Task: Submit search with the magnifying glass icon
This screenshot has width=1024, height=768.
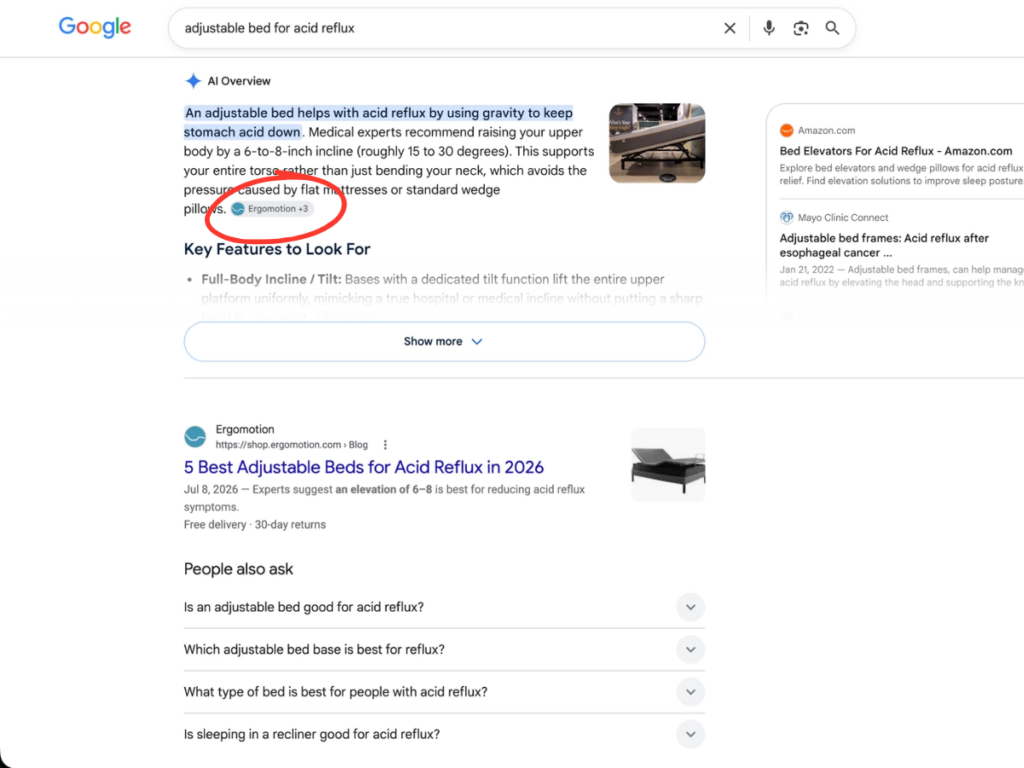Action: tap(832, 28)
